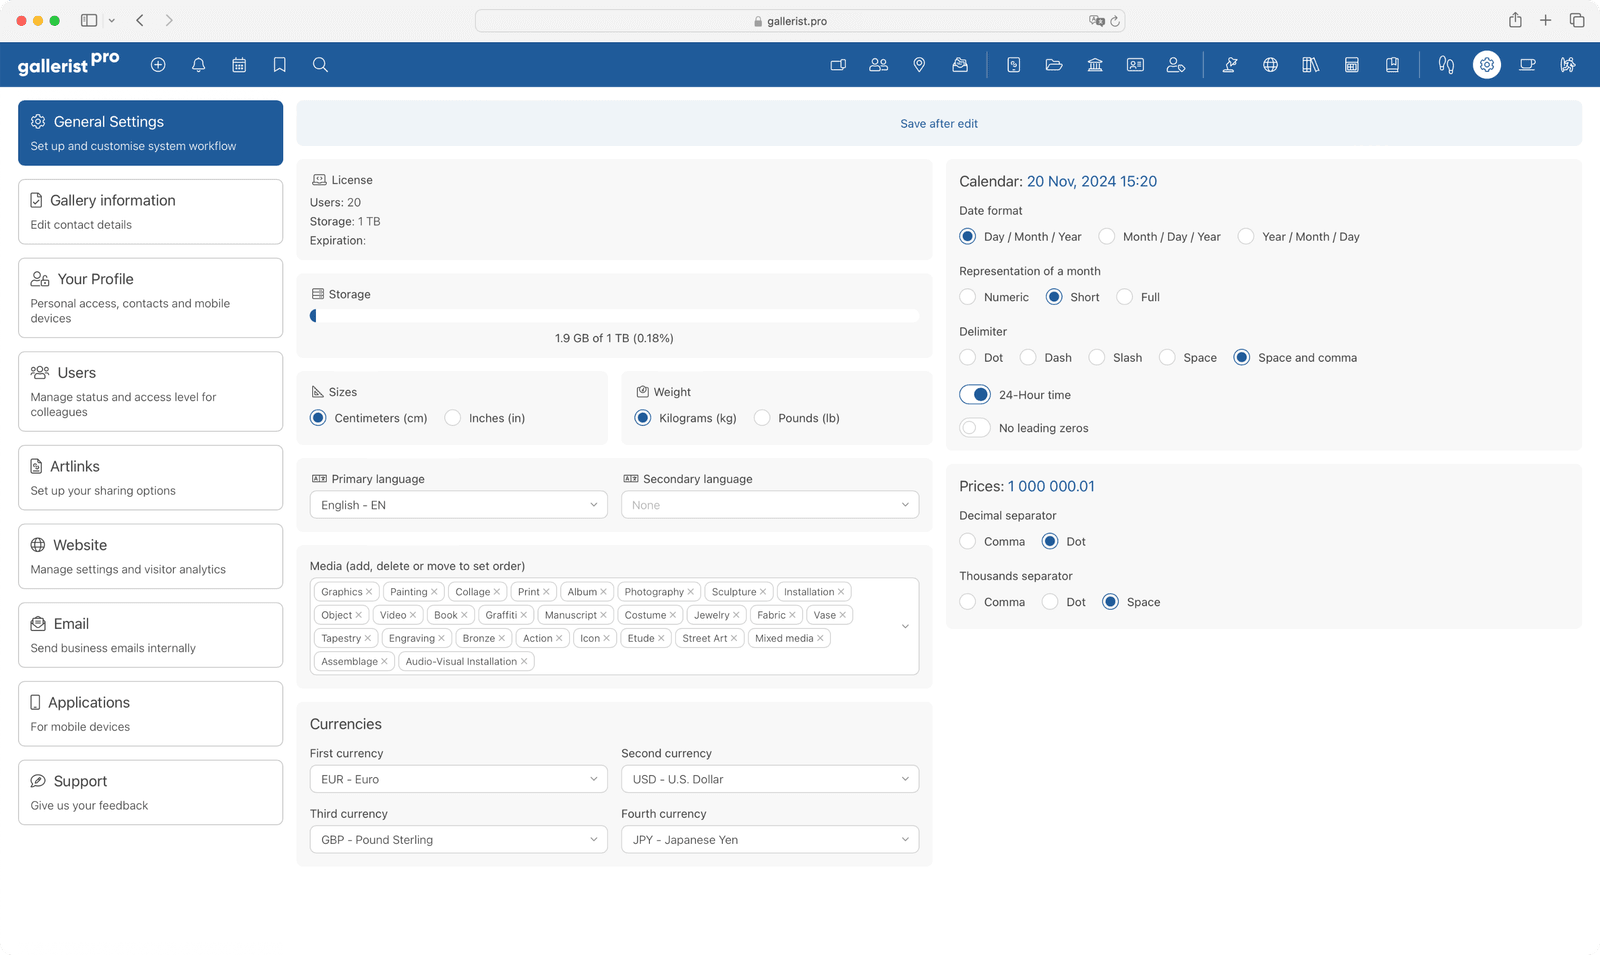Select Inches (in) radio button
The height and width of the screenshot is (955, 1600).
[x=454, y=418]
